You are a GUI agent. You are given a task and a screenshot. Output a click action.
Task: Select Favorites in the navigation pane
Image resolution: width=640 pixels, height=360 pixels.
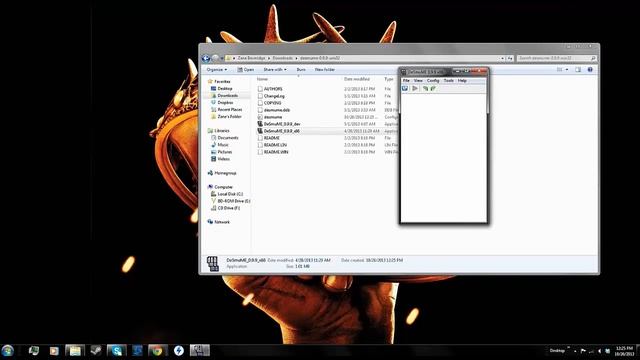(x=222, y=81)
